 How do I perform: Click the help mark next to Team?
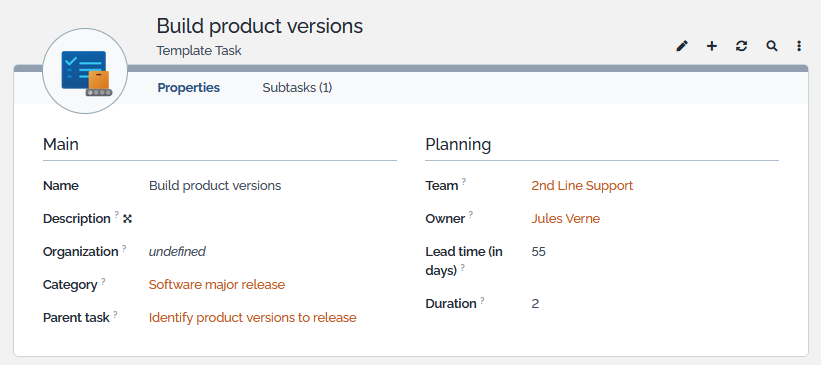(x=463, y=182)
